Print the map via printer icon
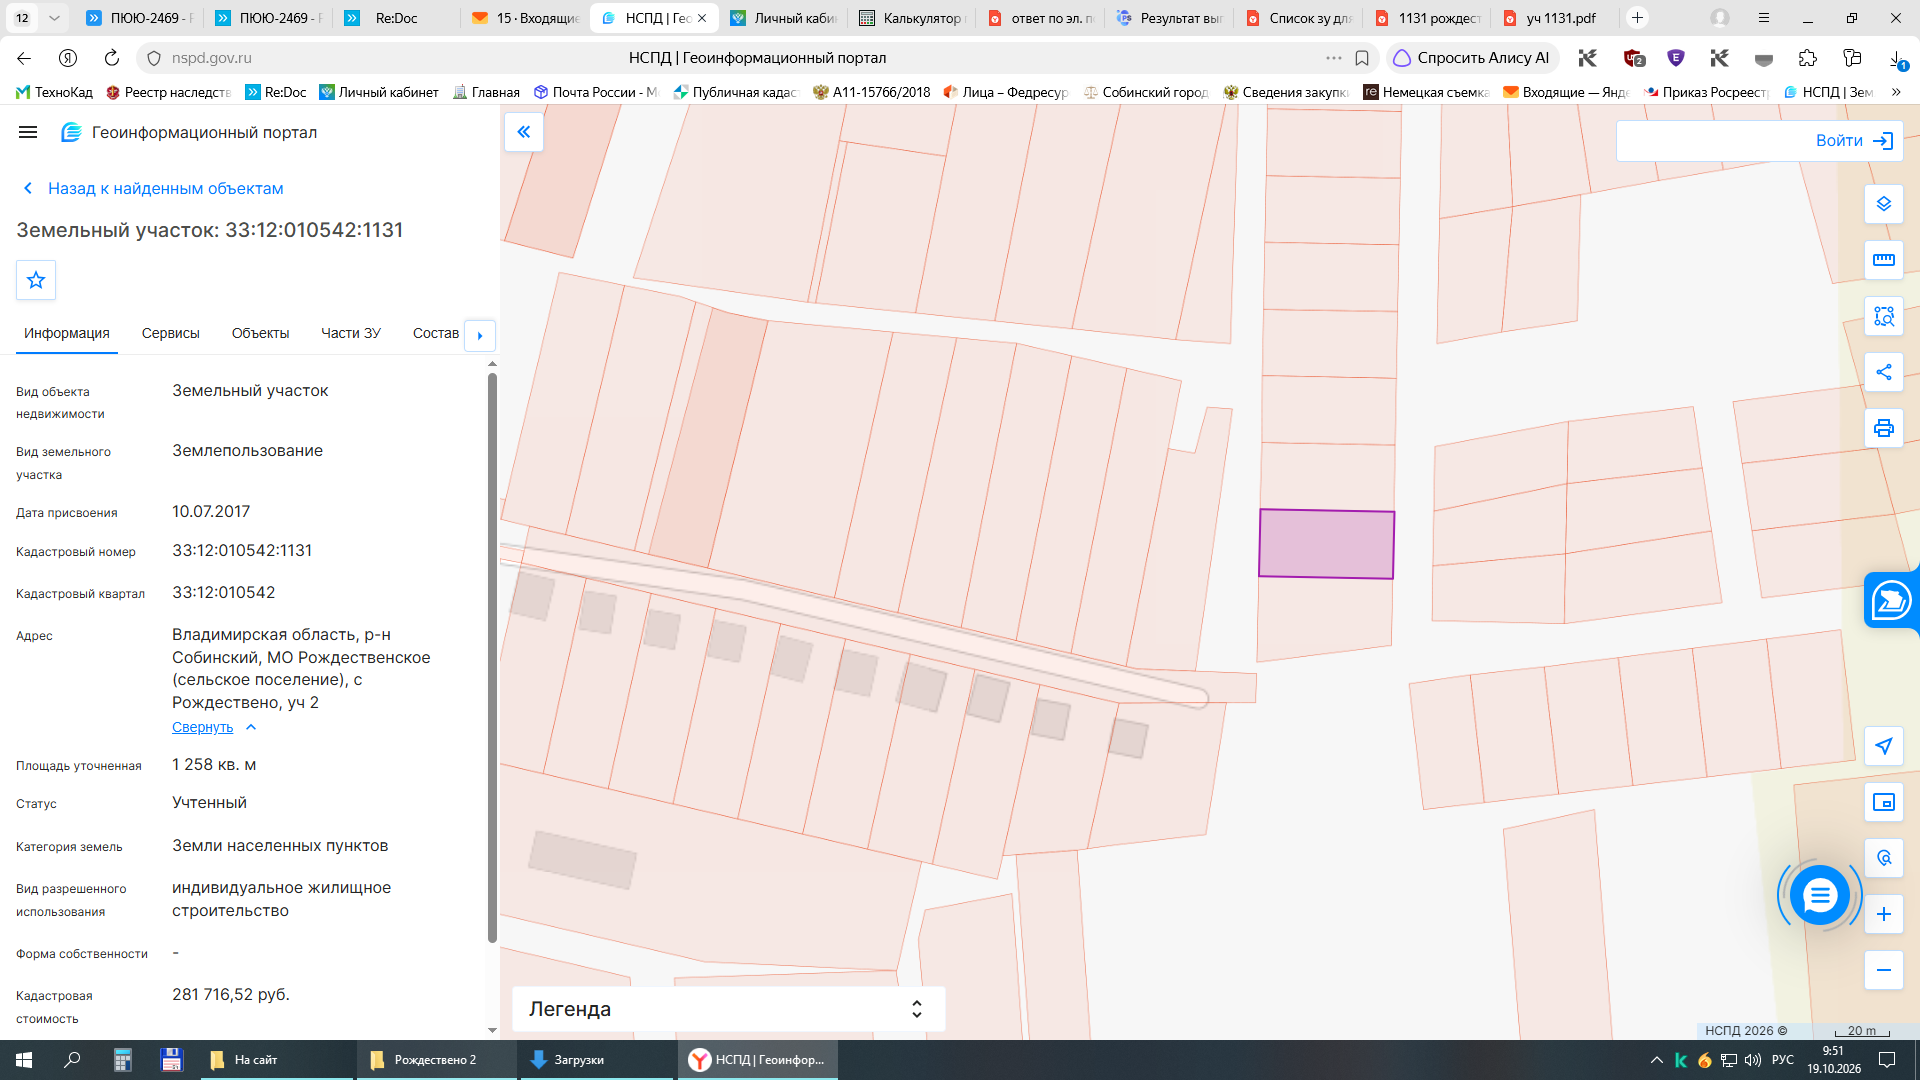This screenshot has height=1080, width=1920. click(x=1884, y=428)
